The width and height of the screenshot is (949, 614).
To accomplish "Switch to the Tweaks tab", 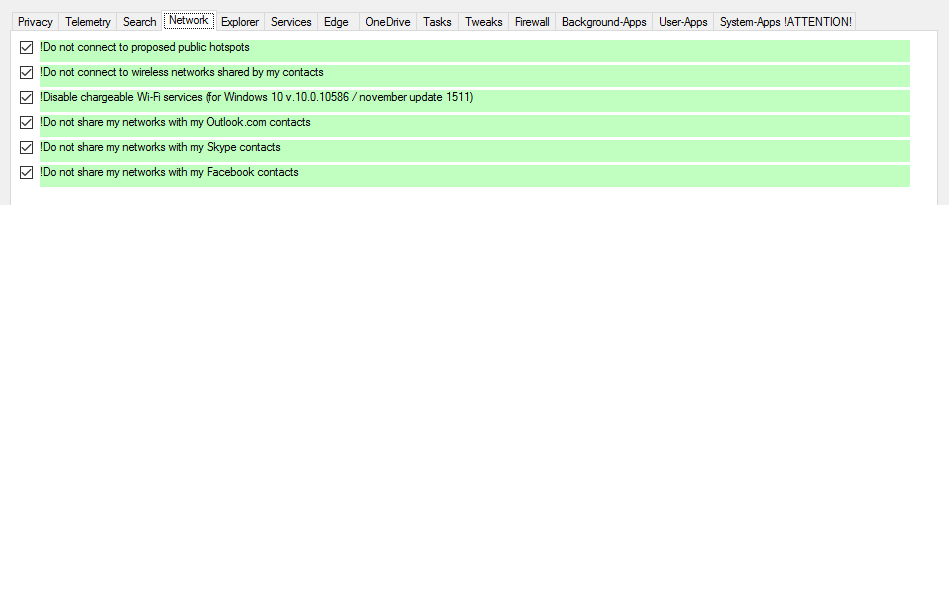I will [x=484, y=22].
